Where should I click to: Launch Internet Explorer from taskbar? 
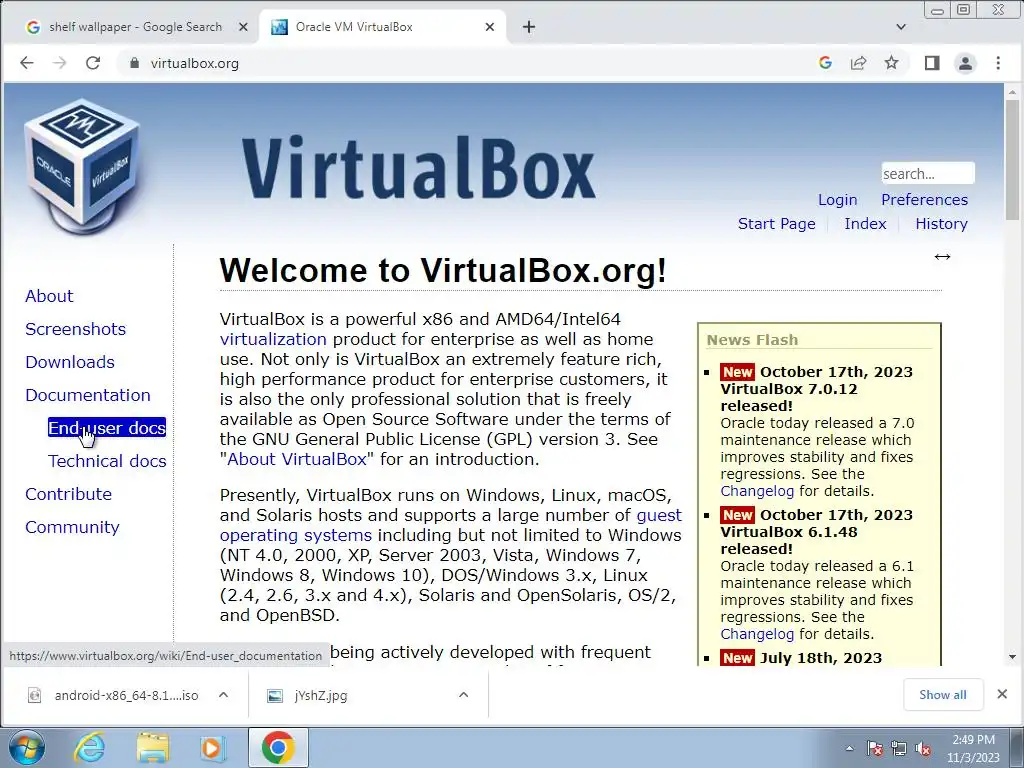[x=89, y=747]
